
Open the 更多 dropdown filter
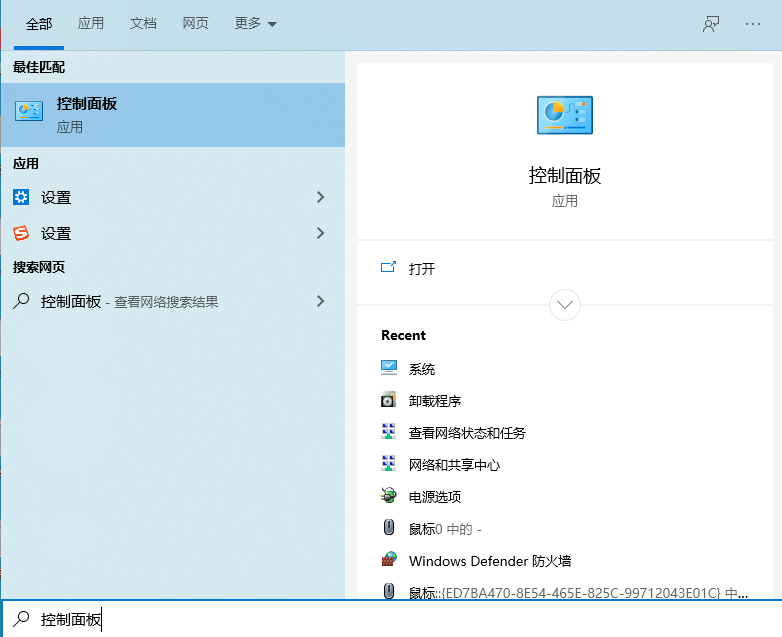tap(255, 23)
